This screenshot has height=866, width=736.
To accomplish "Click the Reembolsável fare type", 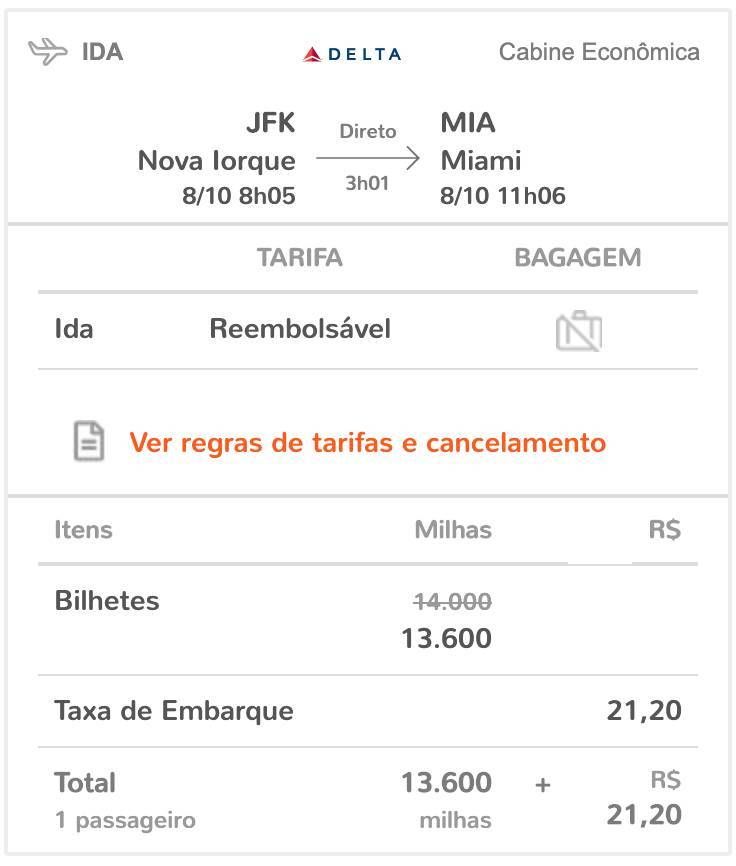I will (300, 329).
